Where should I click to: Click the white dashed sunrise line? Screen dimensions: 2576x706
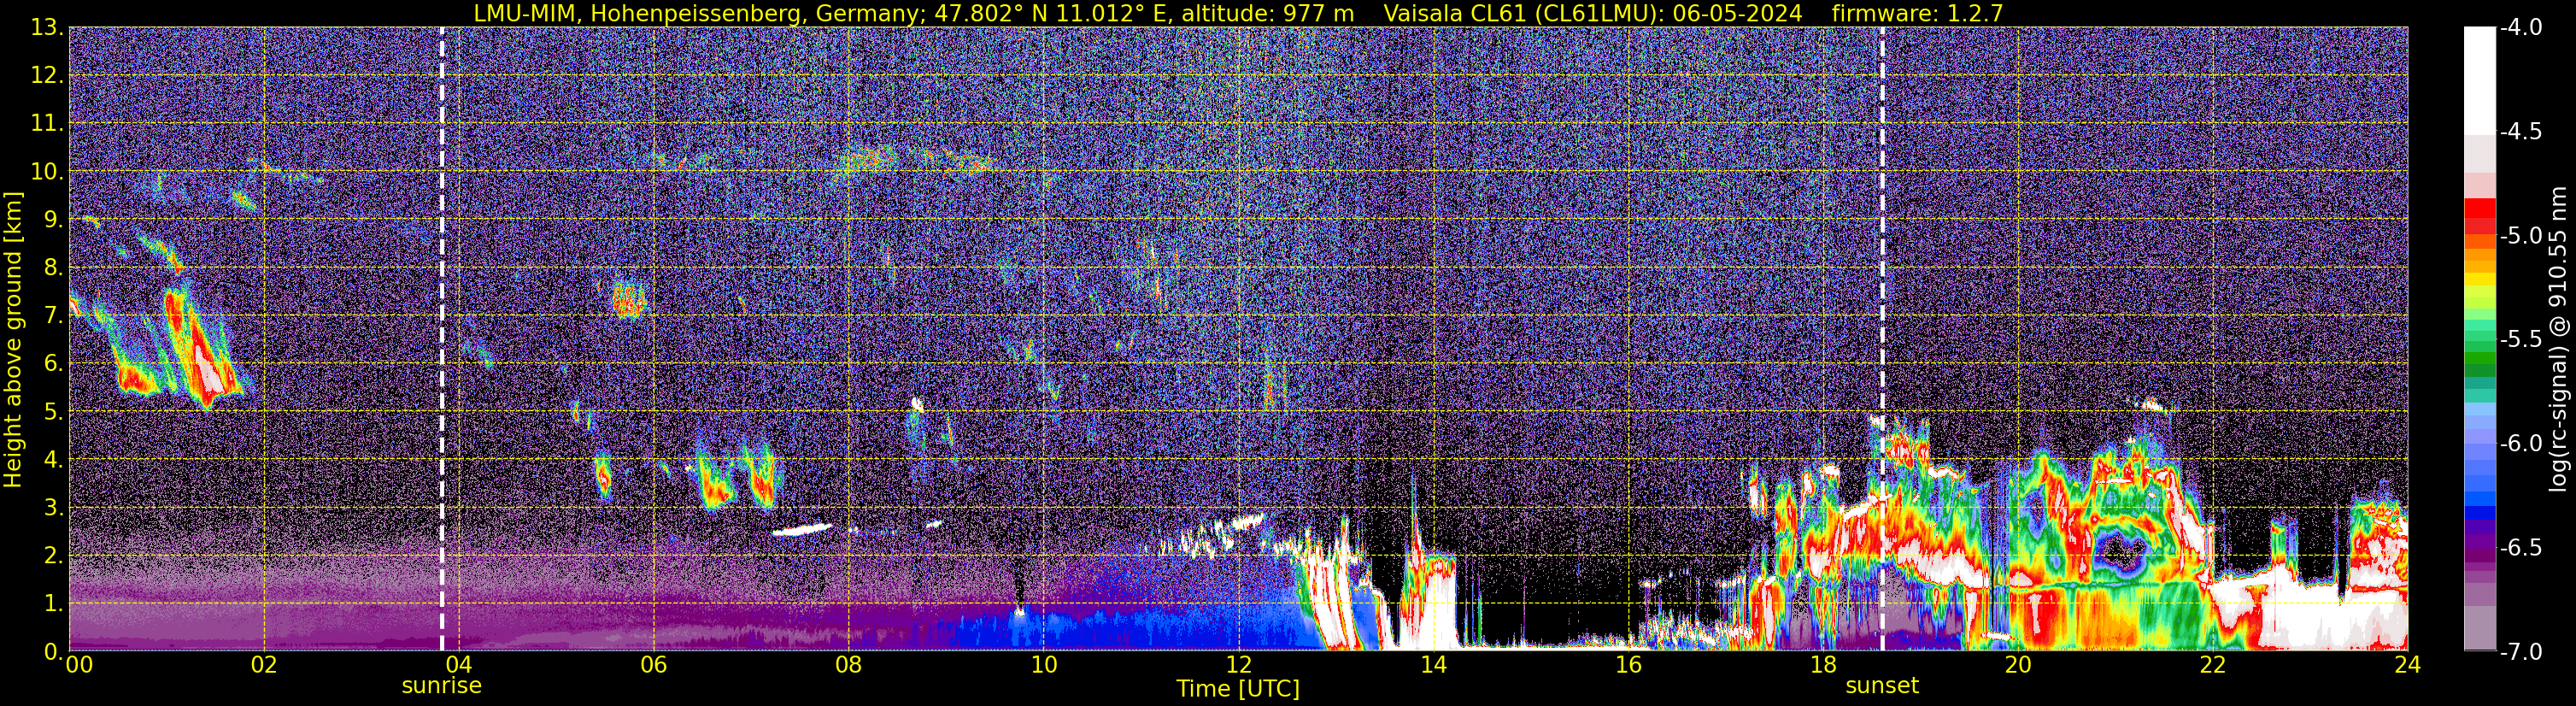441,339
